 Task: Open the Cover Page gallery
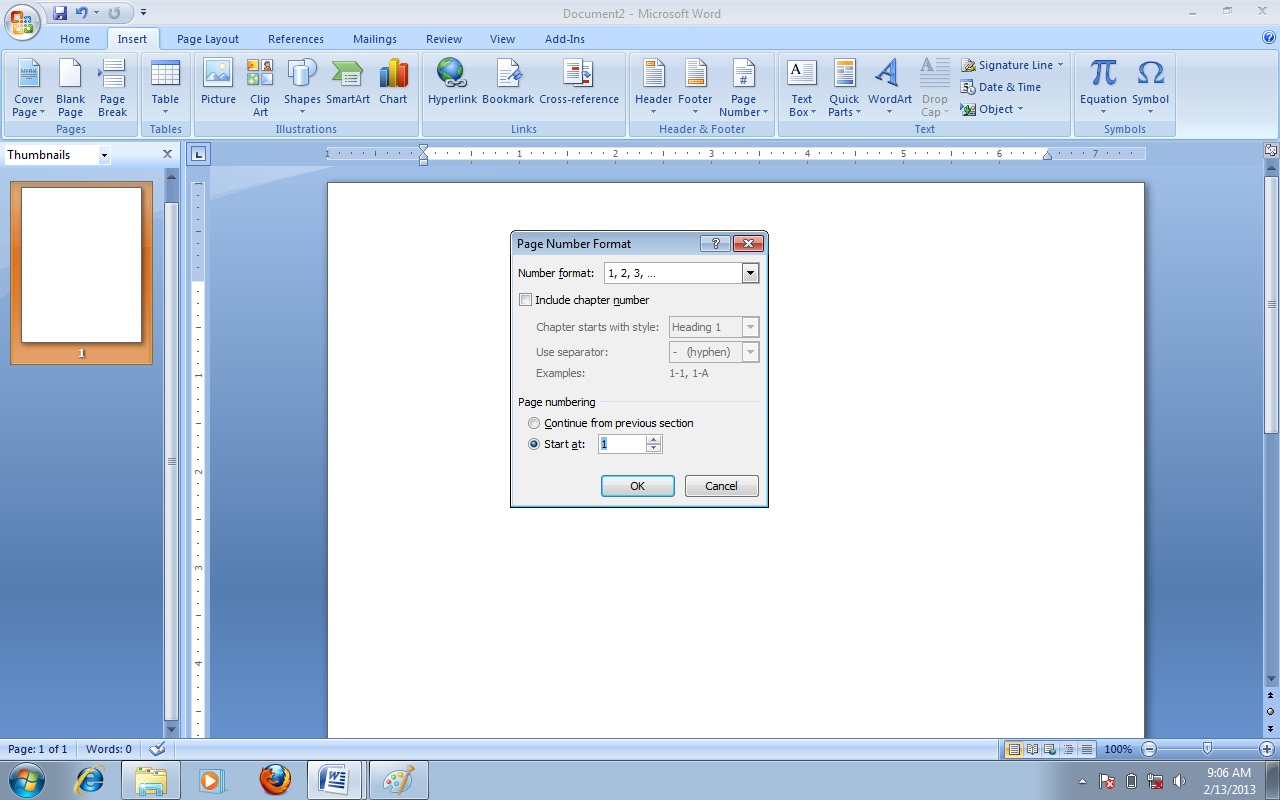[28, 88]
